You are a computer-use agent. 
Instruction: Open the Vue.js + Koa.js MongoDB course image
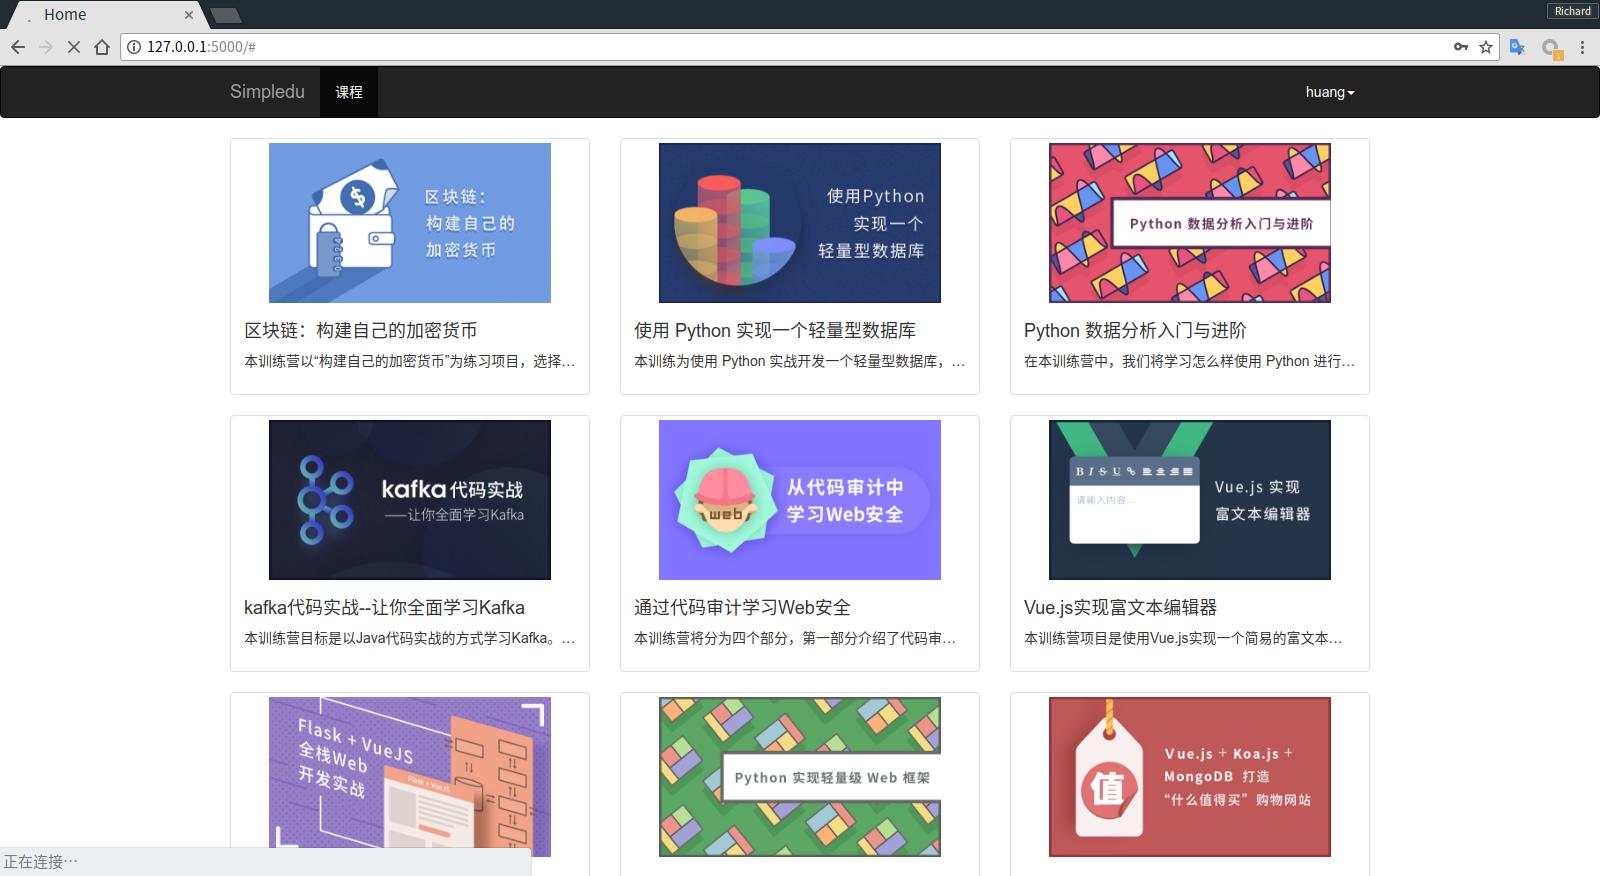click(1190, 777)
